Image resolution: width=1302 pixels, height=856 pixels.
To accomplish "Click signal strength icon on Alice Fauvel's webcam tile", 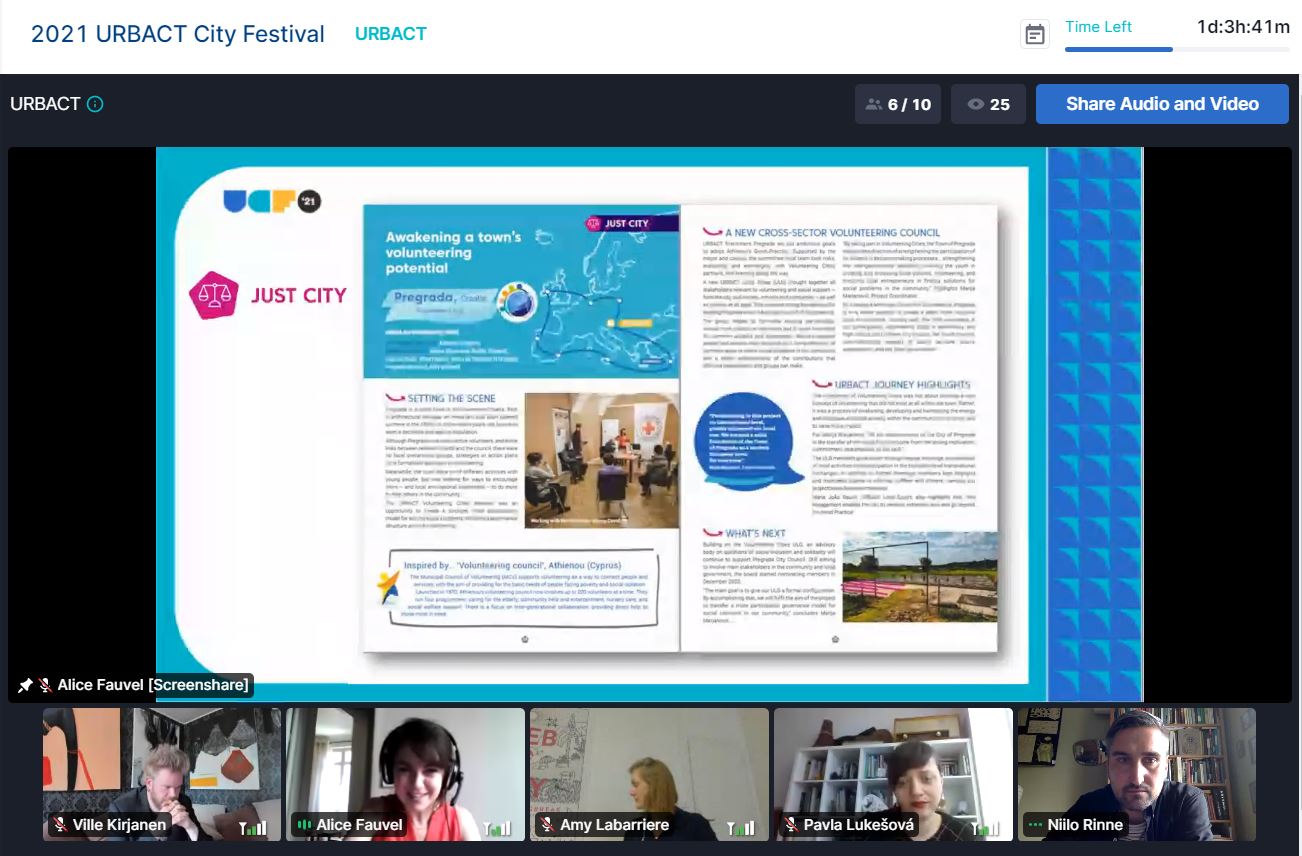I will point(497,827).
